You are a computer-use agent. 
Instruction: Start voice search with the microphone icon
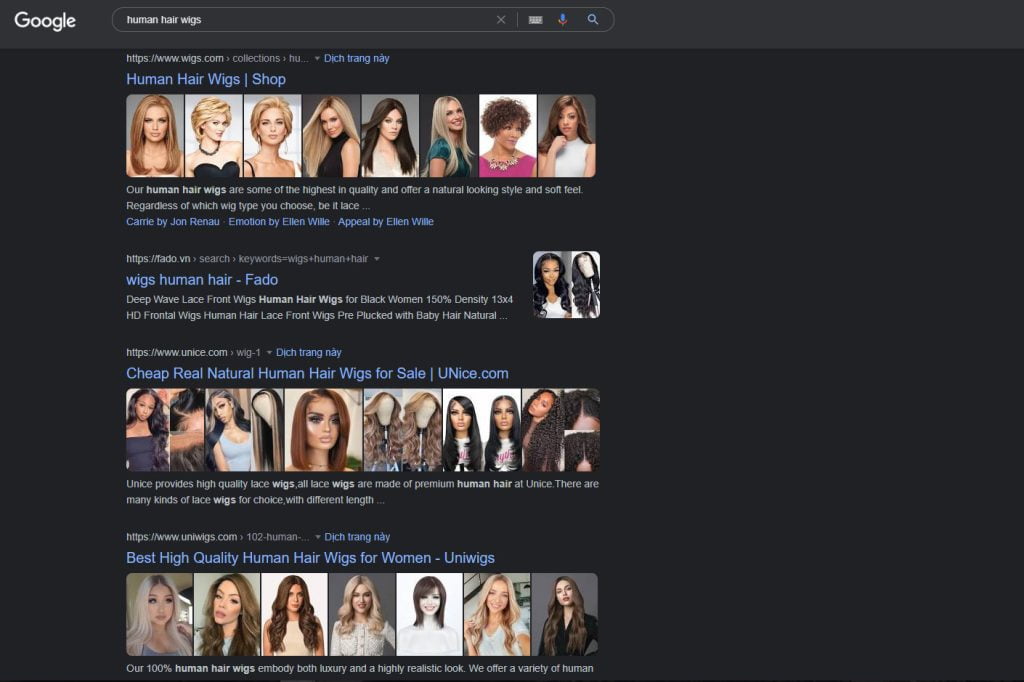point(563,19)
